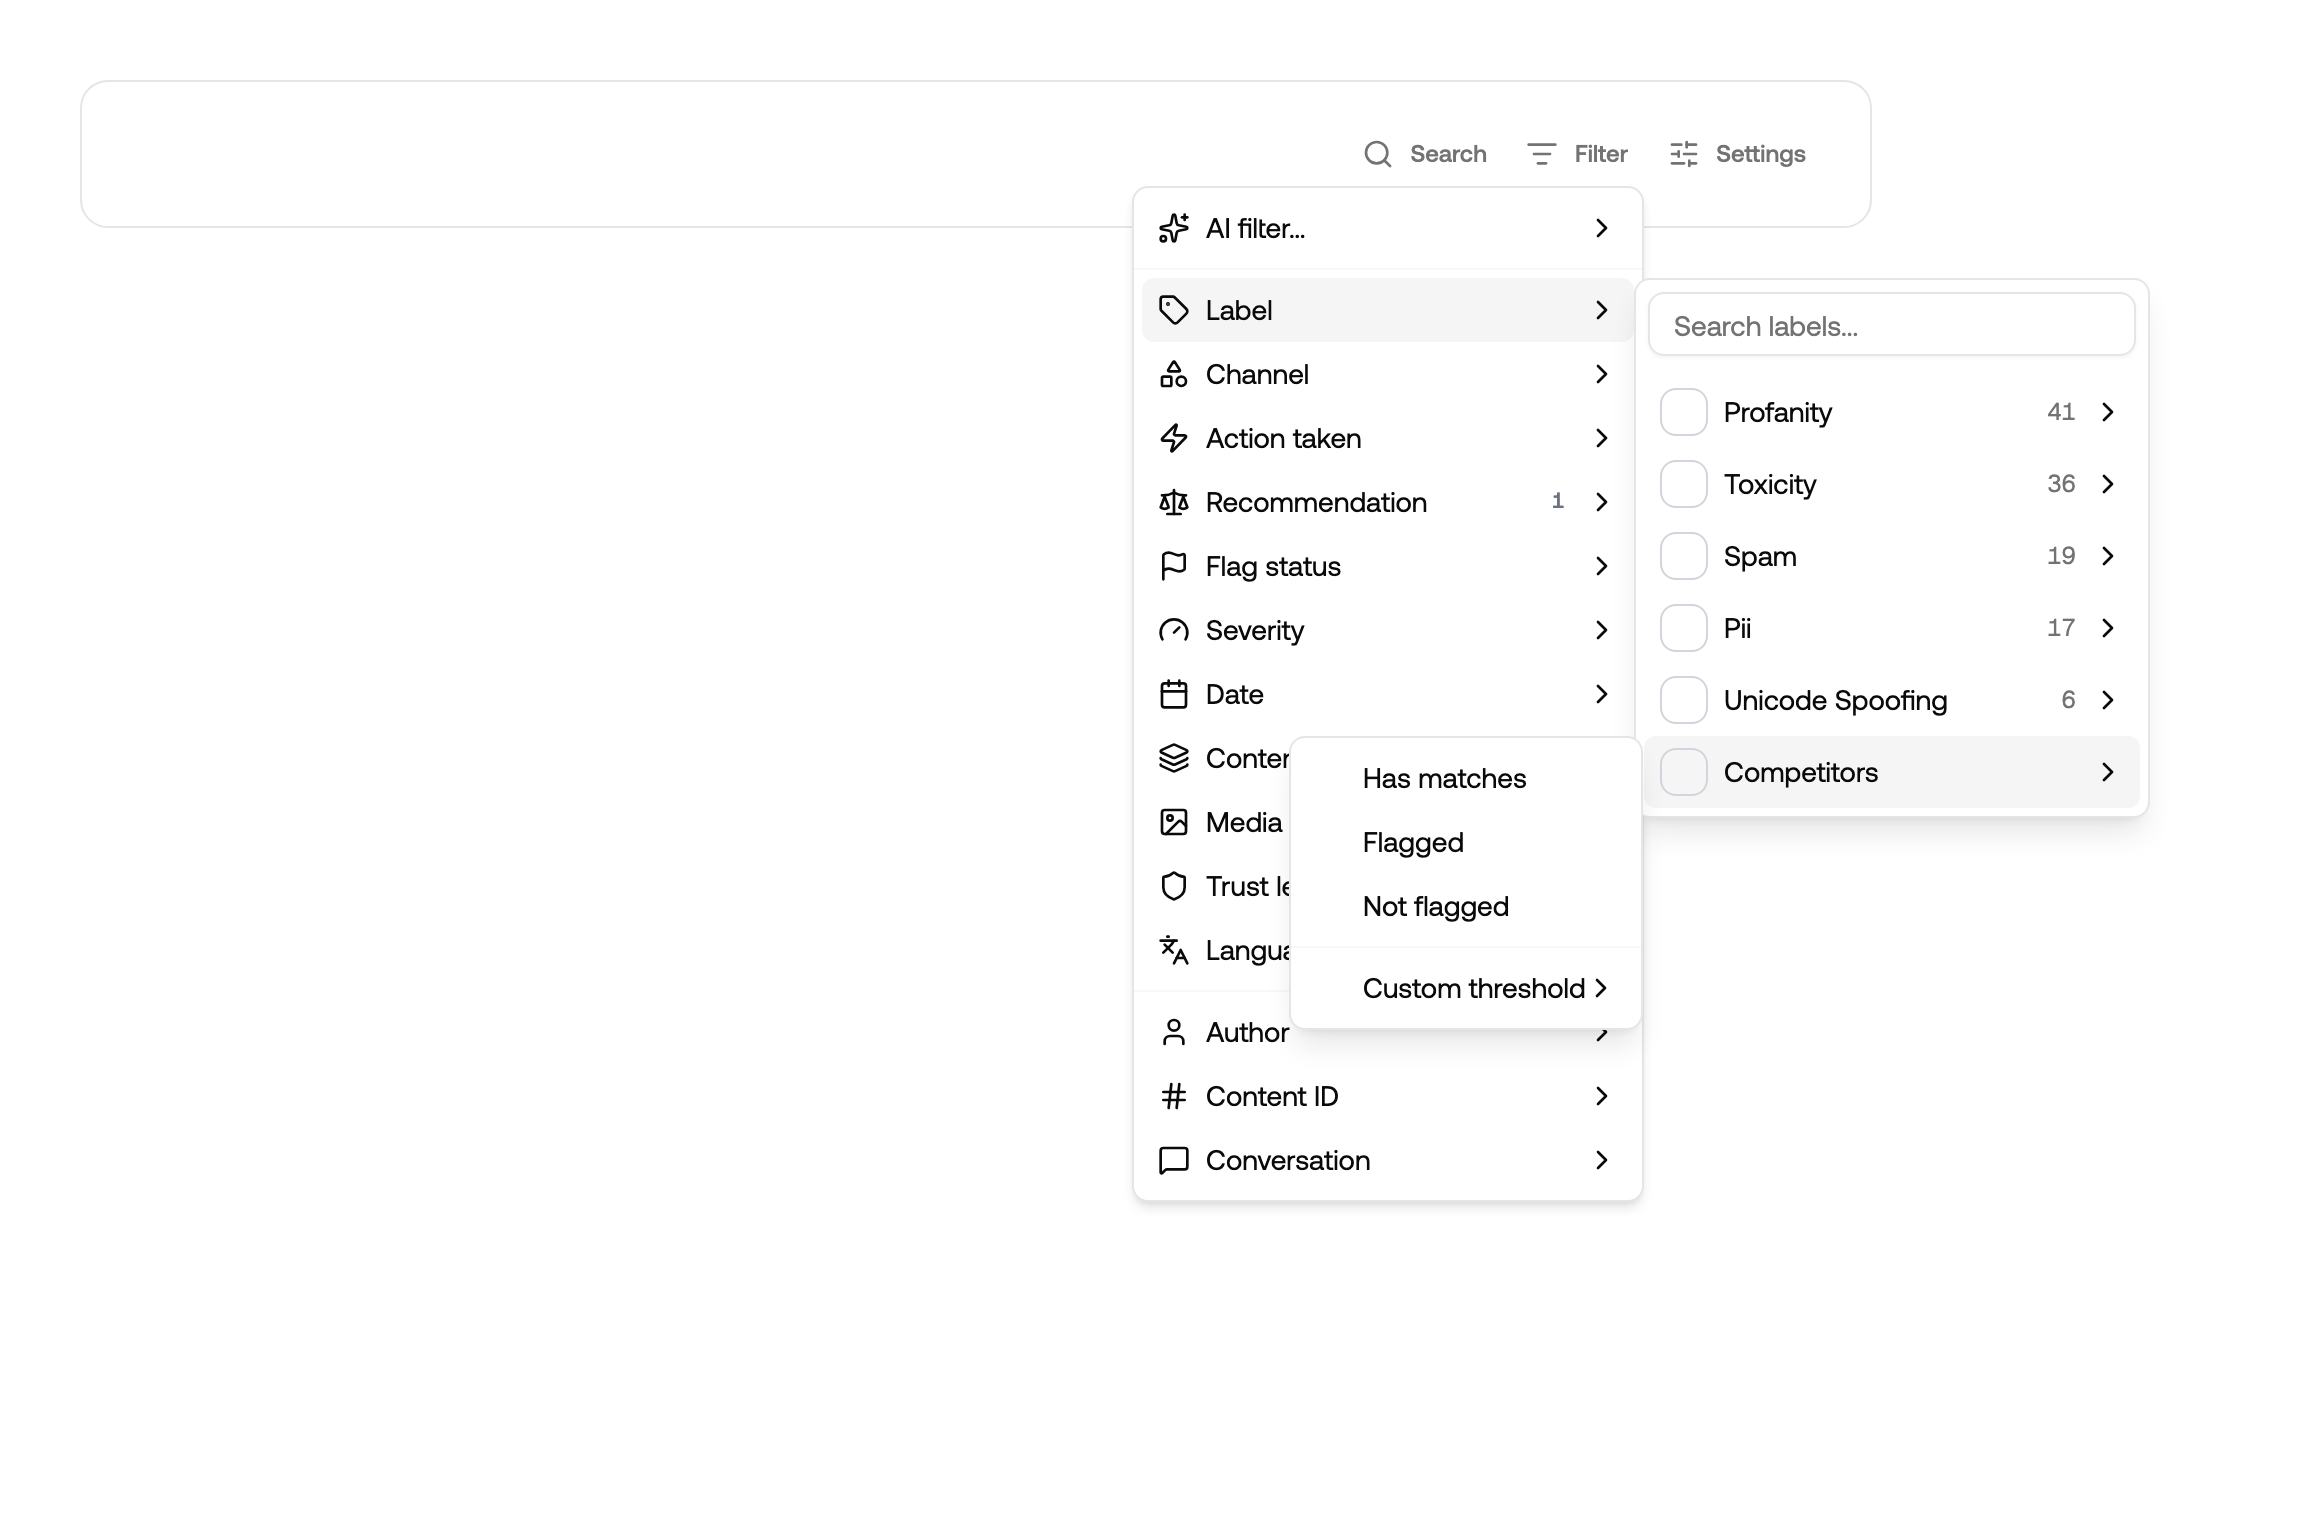Expand the Profanity label chevron
Screen dimensions: 2300x1520
coord(2108,412)
